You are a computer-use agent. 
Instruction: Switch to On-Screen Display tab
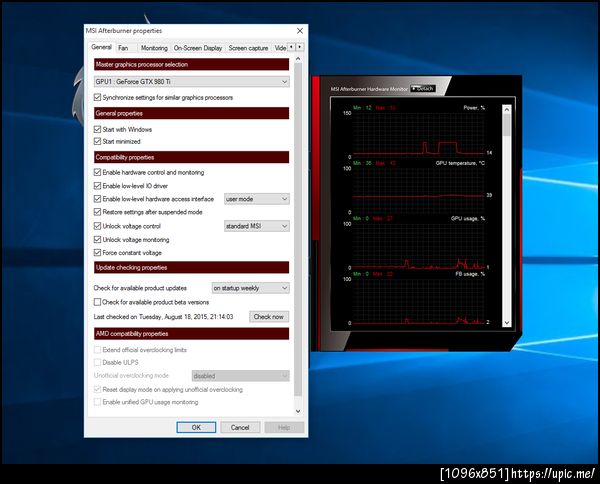pos(198,48)
